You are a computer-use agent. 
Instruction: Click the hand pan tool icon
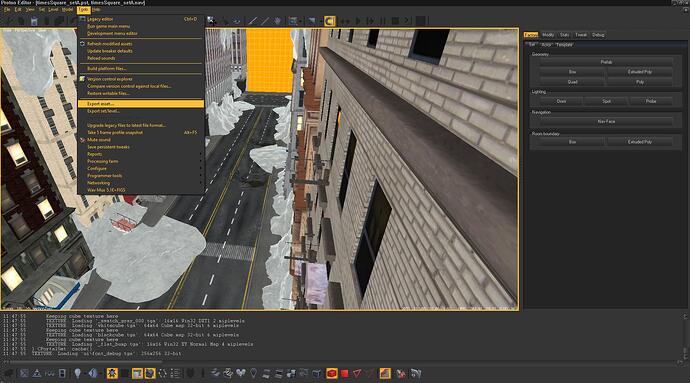click(x=277, y=21)
